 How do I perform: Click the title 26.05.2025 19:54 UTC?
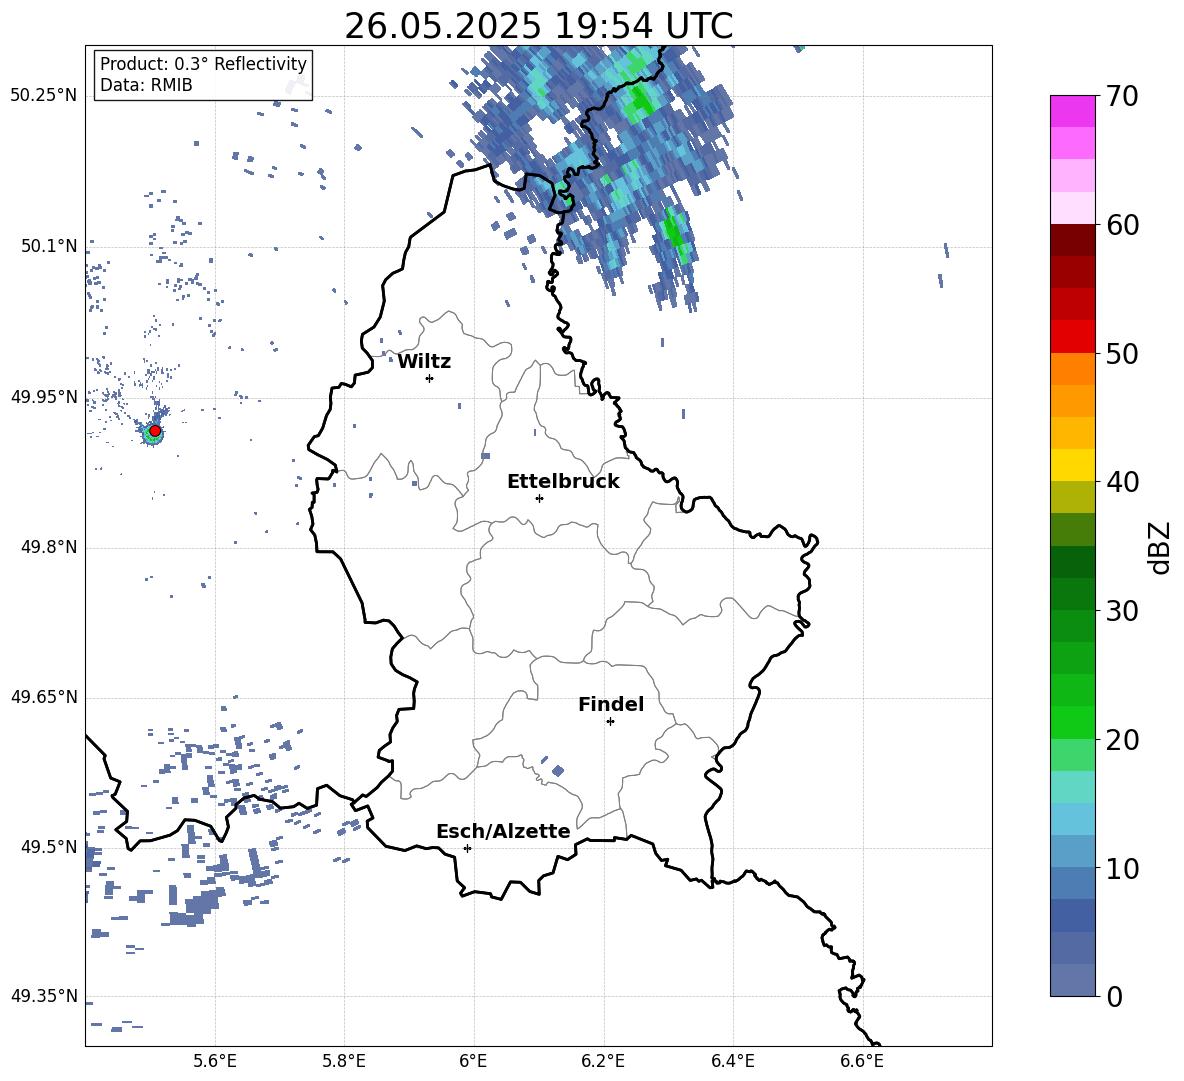(539, 26)
